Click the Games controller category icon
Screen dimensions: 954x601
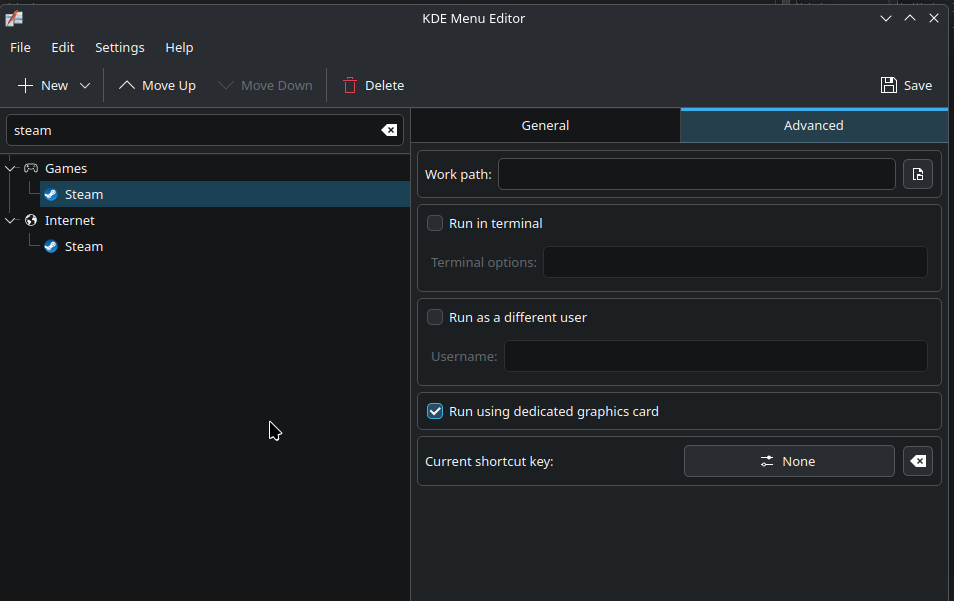tap(31, 168)
